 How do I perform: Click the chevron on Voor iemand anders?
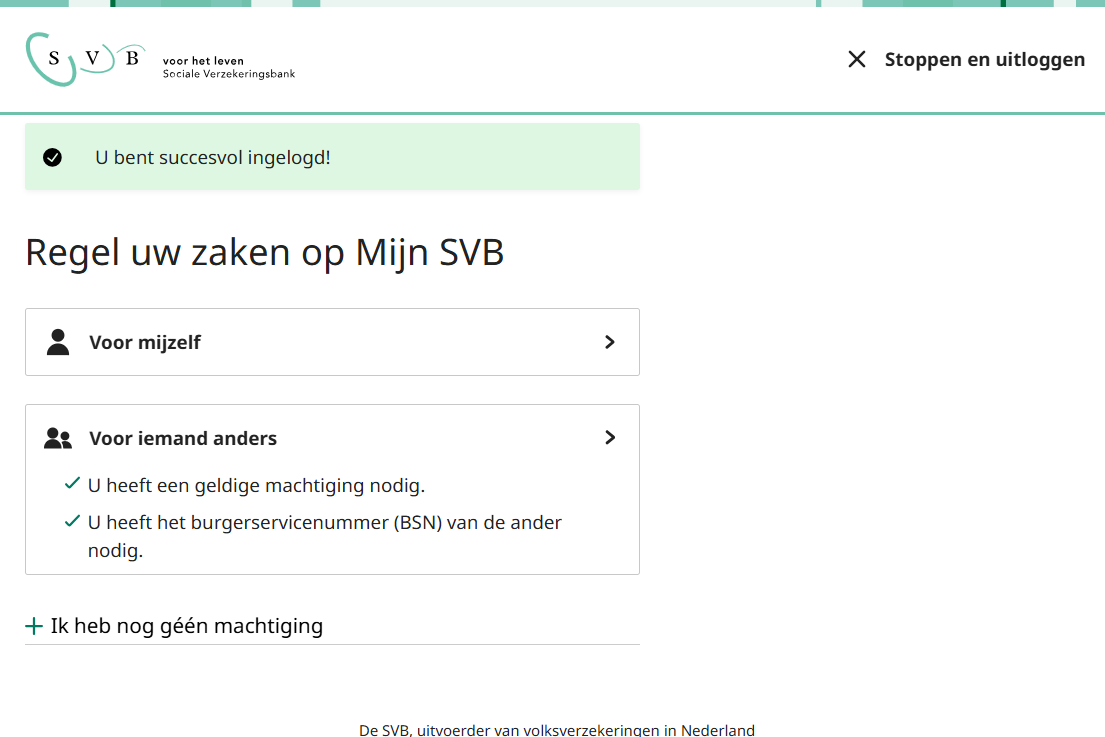click(610, 438)
